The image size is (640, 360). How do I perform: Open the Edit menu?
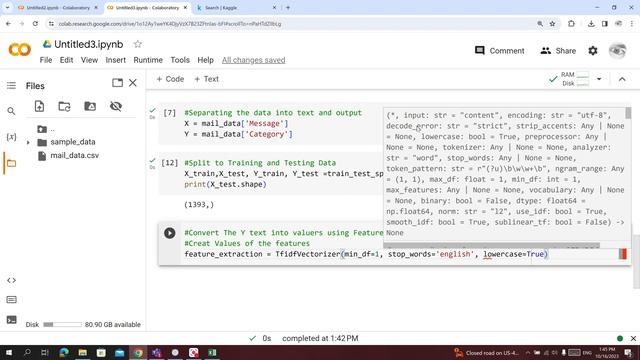point(66,60)
